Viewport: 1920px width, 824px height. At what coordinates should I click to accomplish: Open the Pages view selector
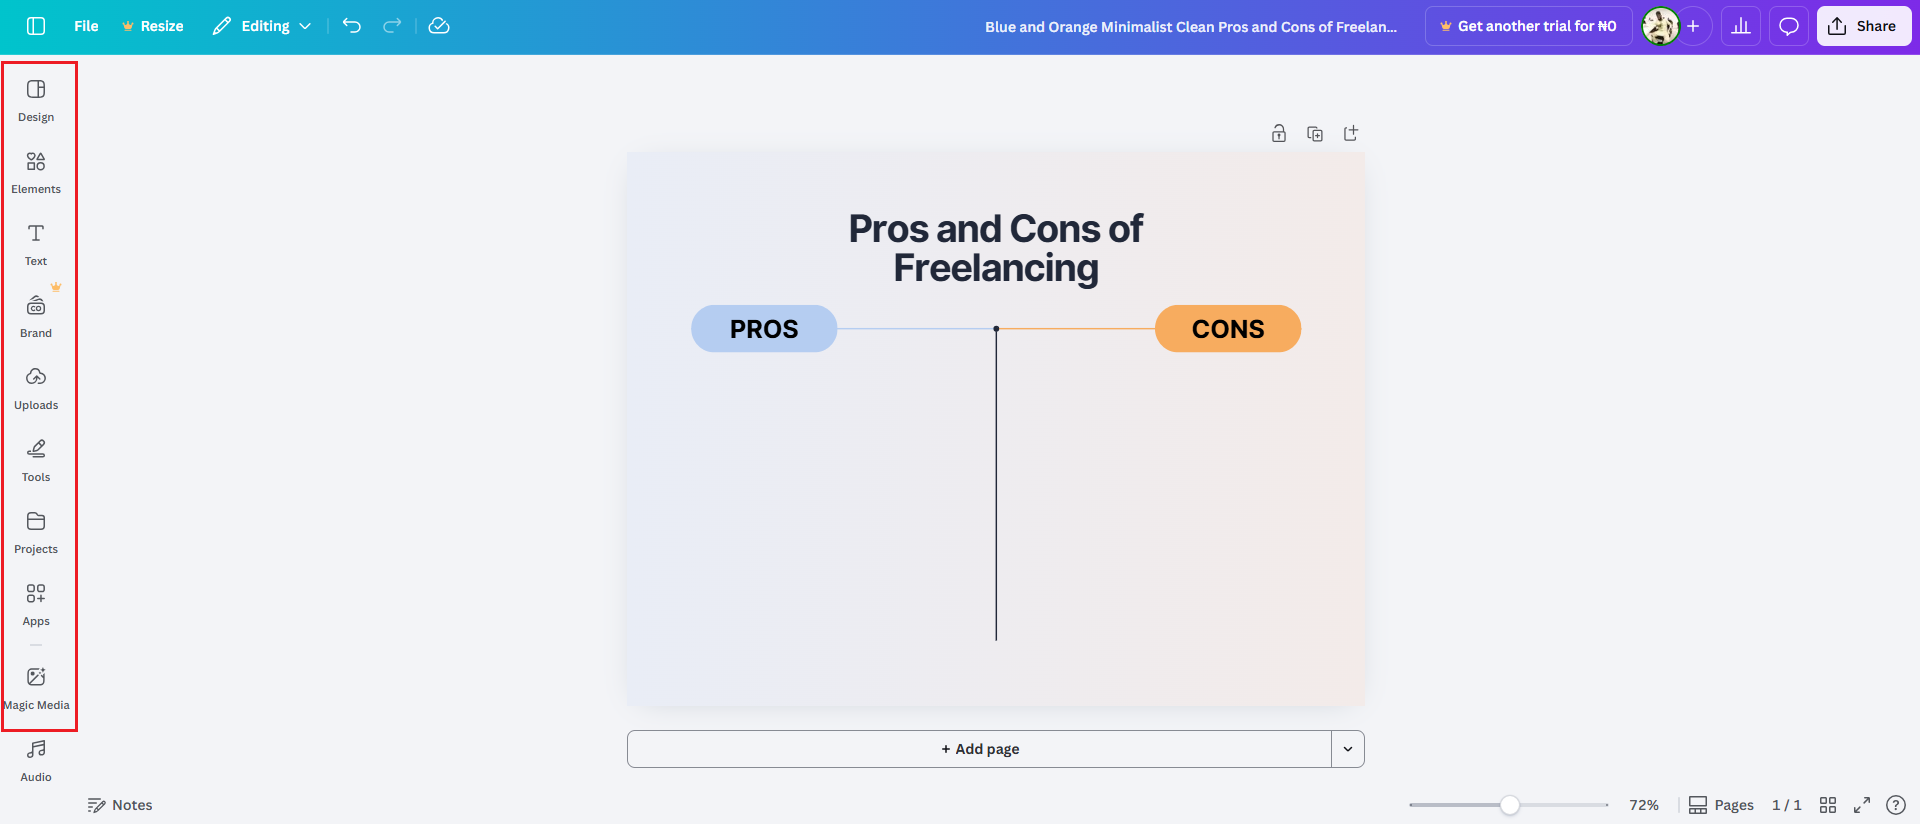pyautogui.click(x=1722, y=805)
